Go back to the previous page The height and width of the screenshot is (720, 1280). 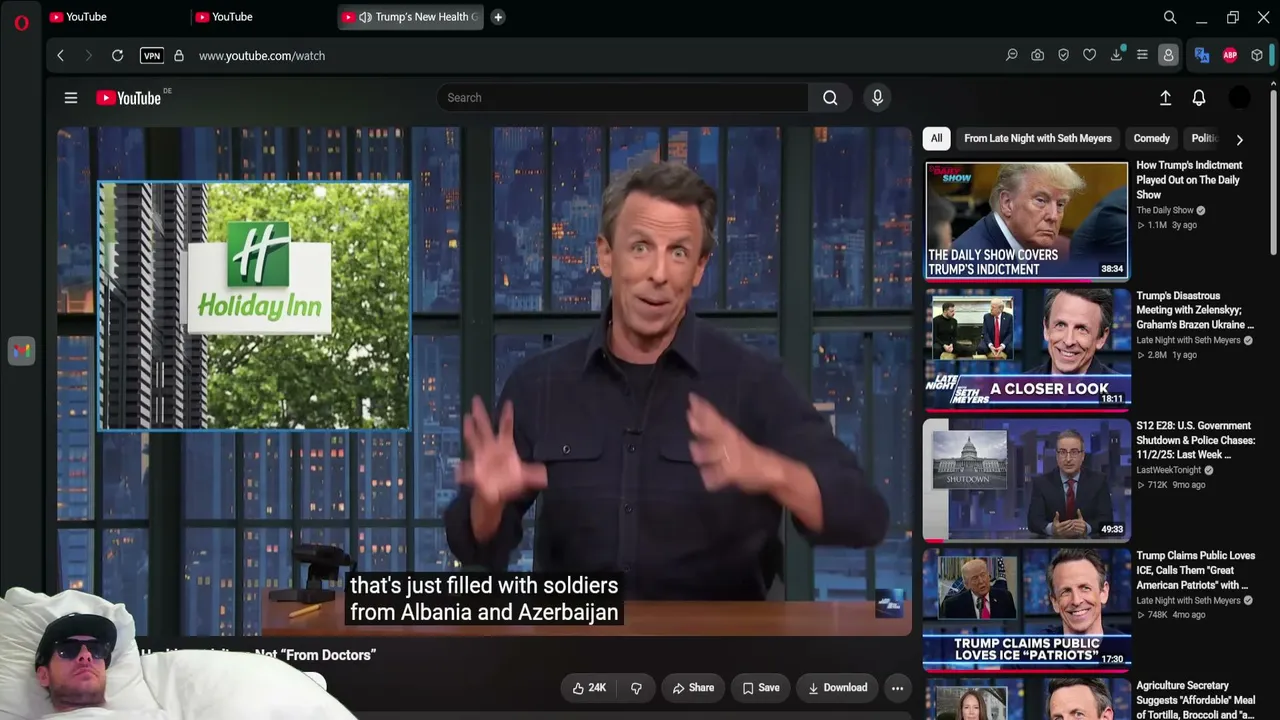[61, 56]
